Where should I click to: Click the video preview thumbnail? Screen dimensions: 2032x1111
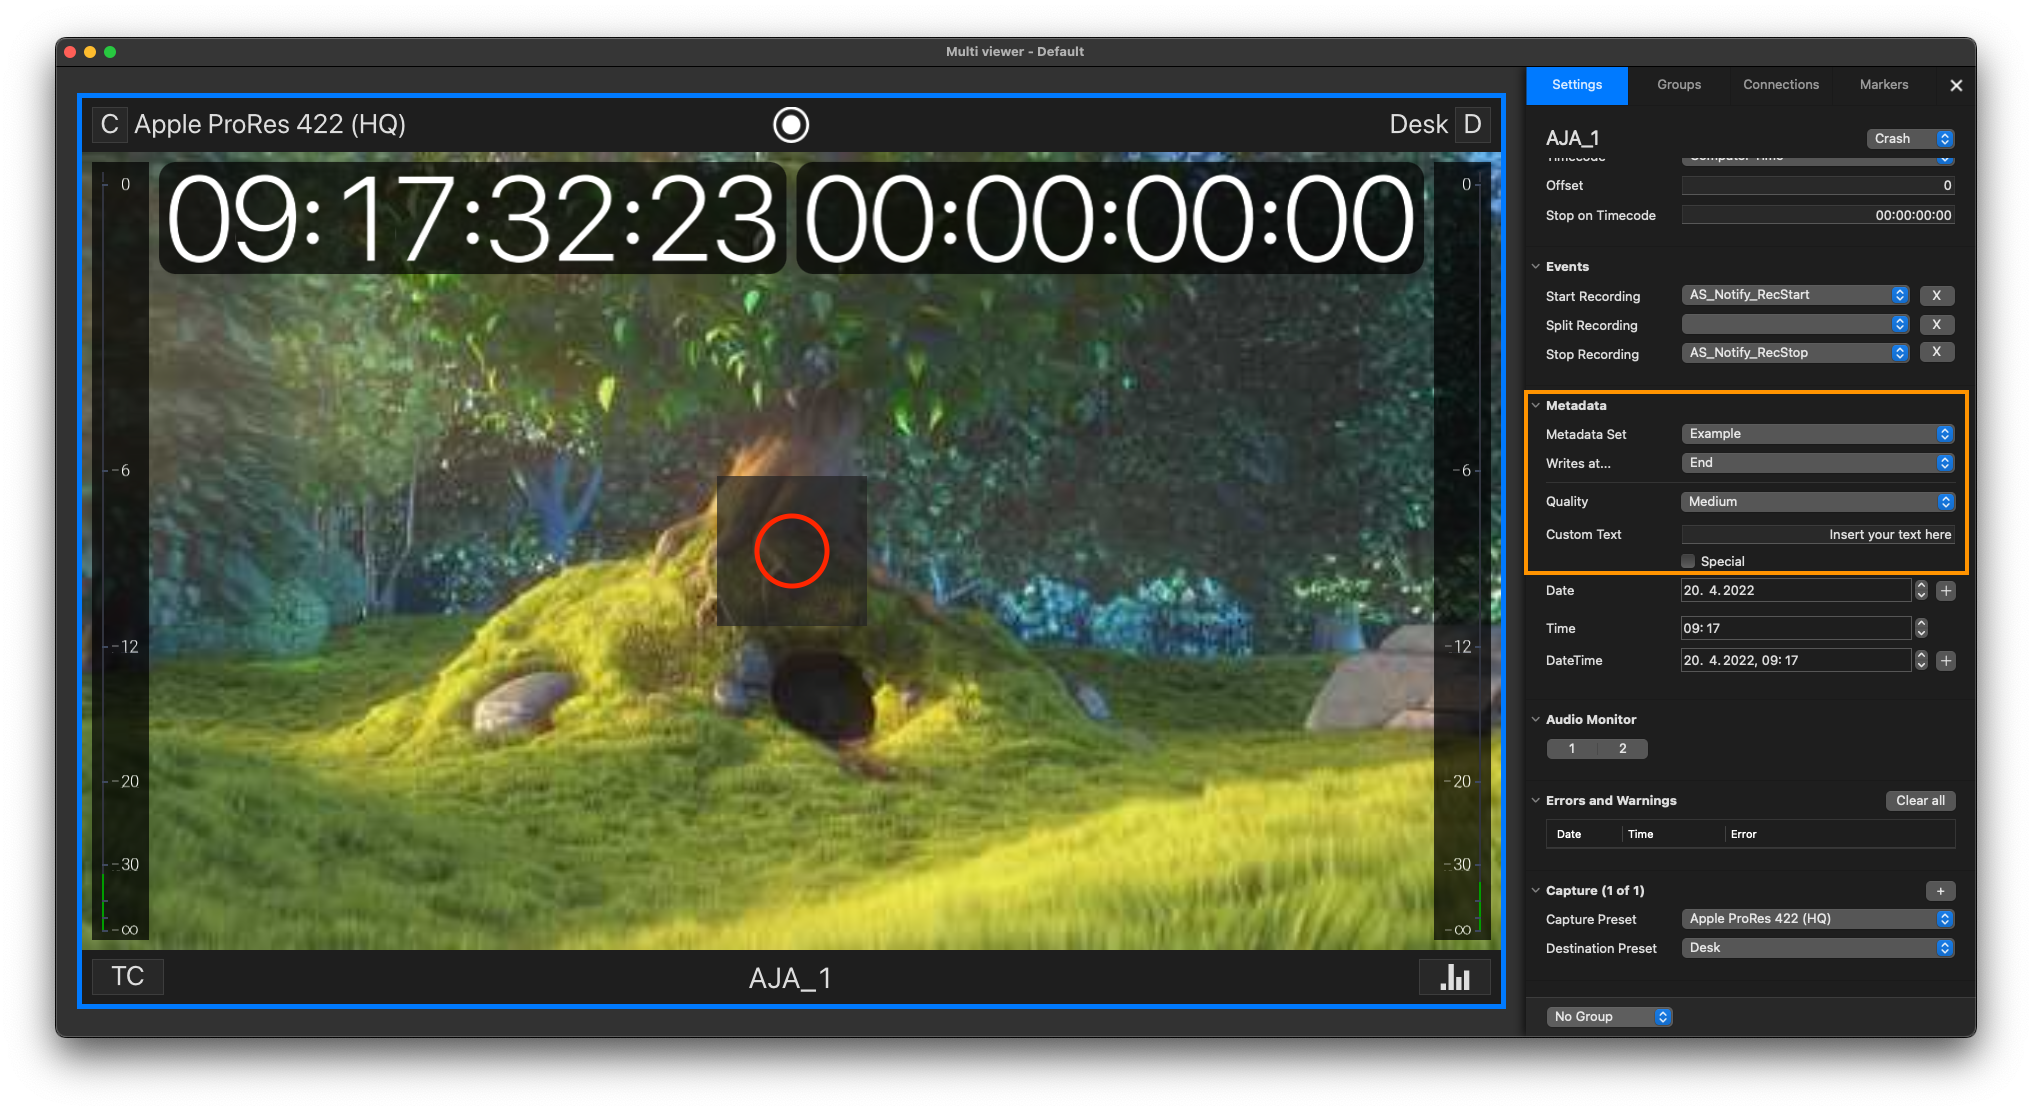click(x=792, y=551)
